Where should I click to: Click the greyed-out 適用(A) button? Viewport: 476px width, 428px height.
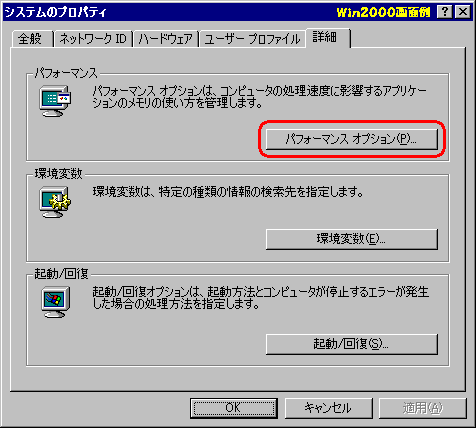click(422, 408)
